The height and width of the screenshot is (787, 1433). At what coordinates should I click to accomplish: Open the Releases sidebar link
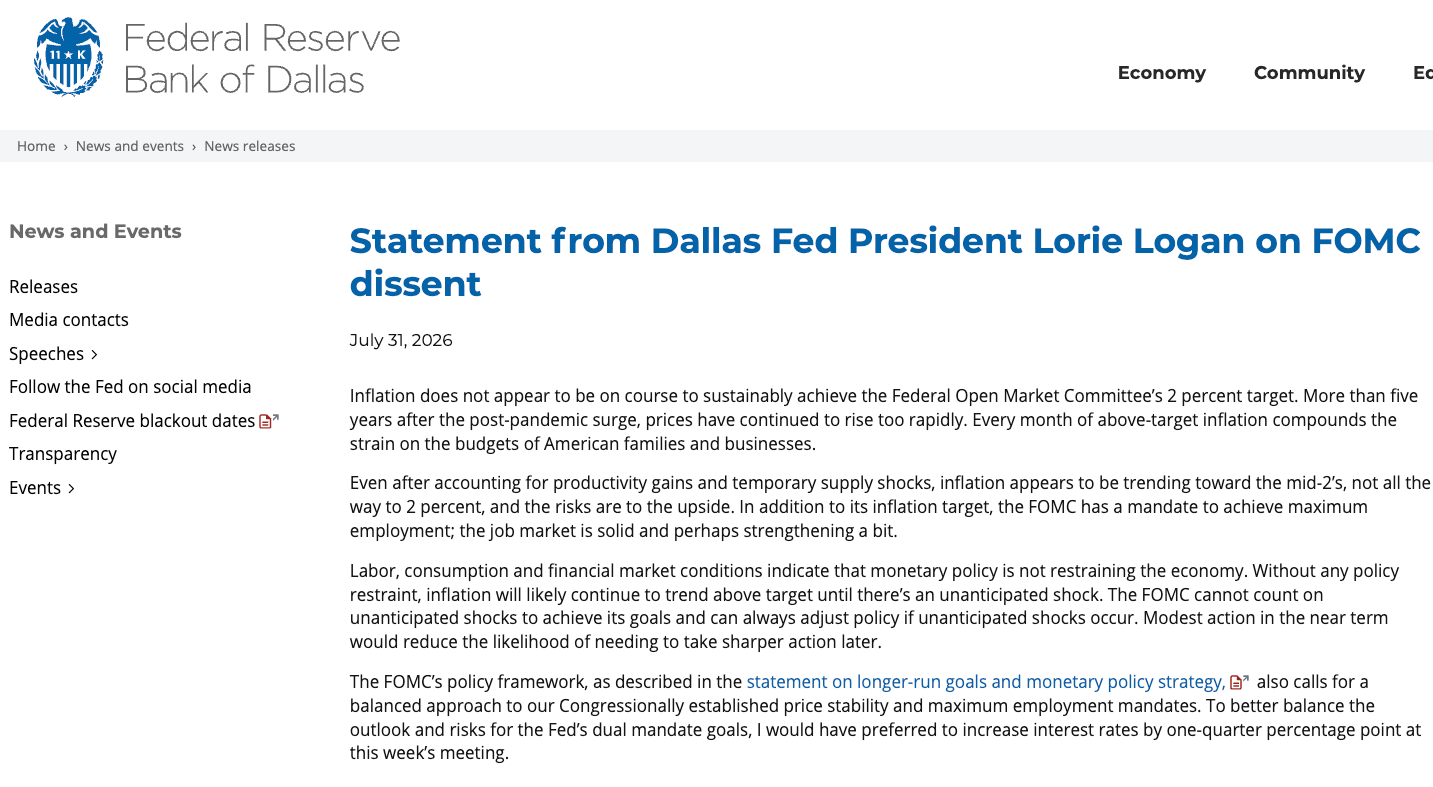(x=43, y=287)
